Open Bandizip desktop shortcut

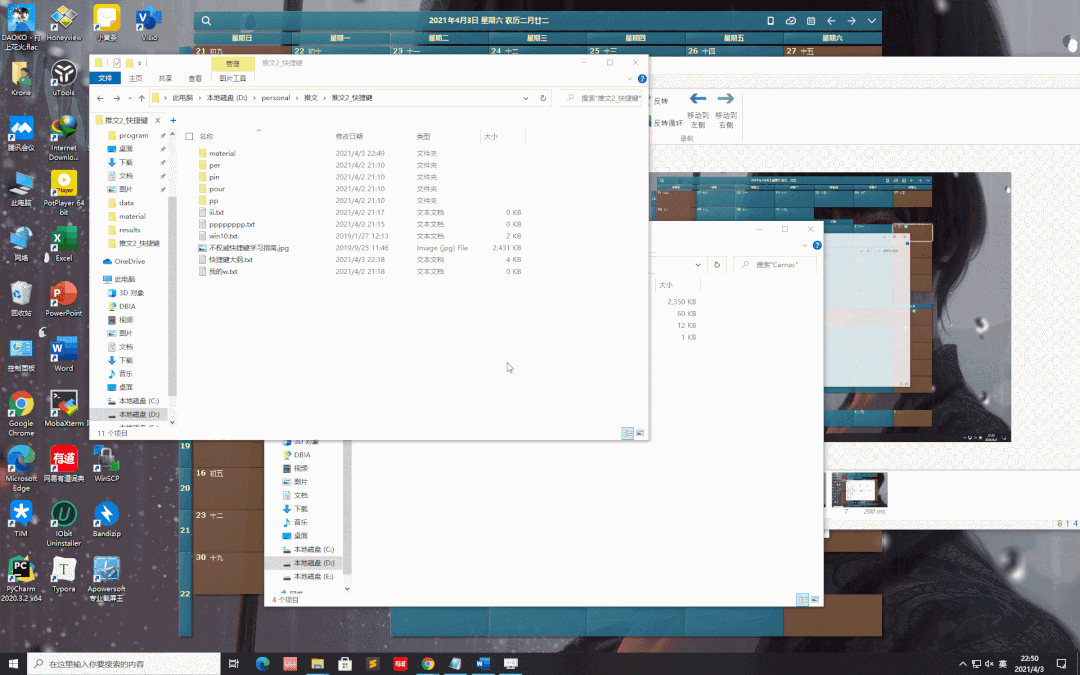tap(107, 519)
